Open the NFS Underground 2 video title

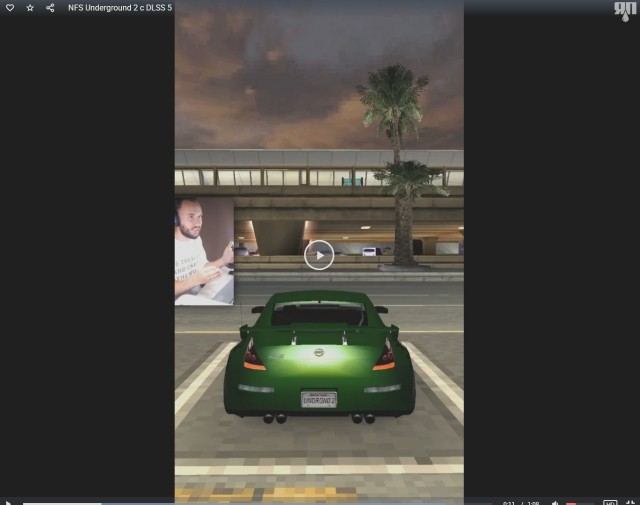tap(120, 8)
